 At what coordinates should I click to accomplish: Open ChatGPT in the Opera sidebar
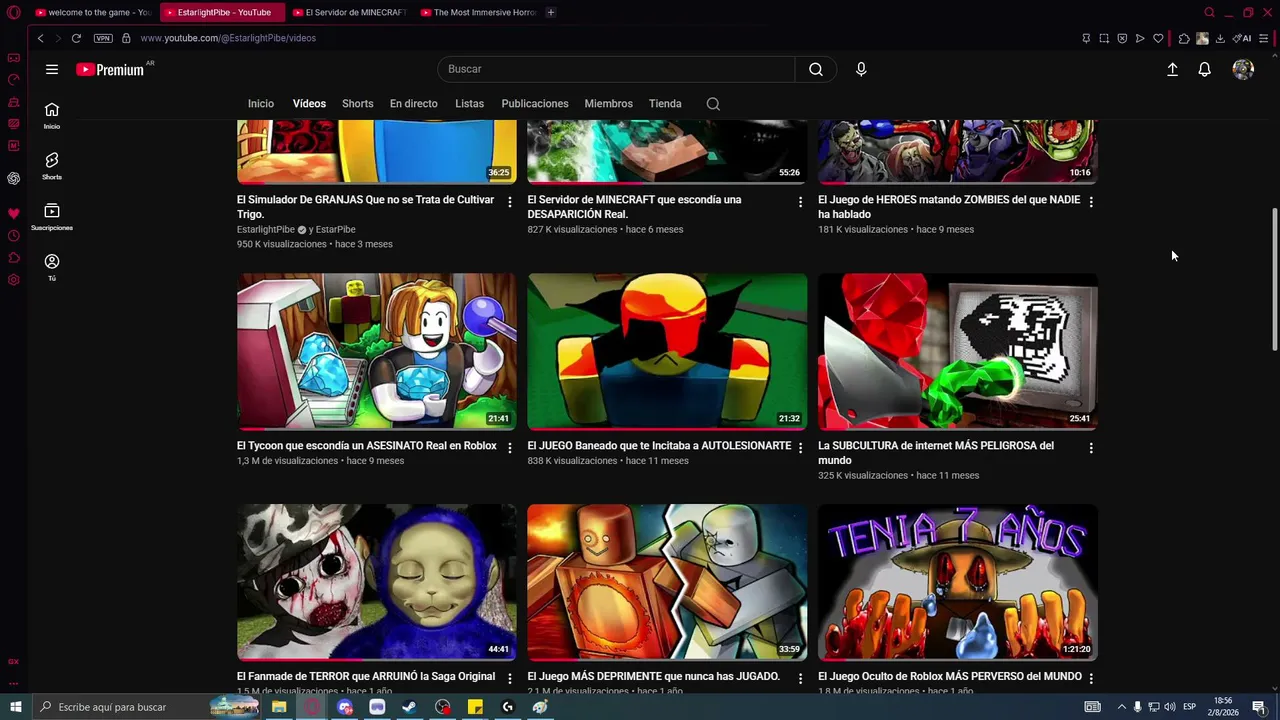[x=13, y=178]
